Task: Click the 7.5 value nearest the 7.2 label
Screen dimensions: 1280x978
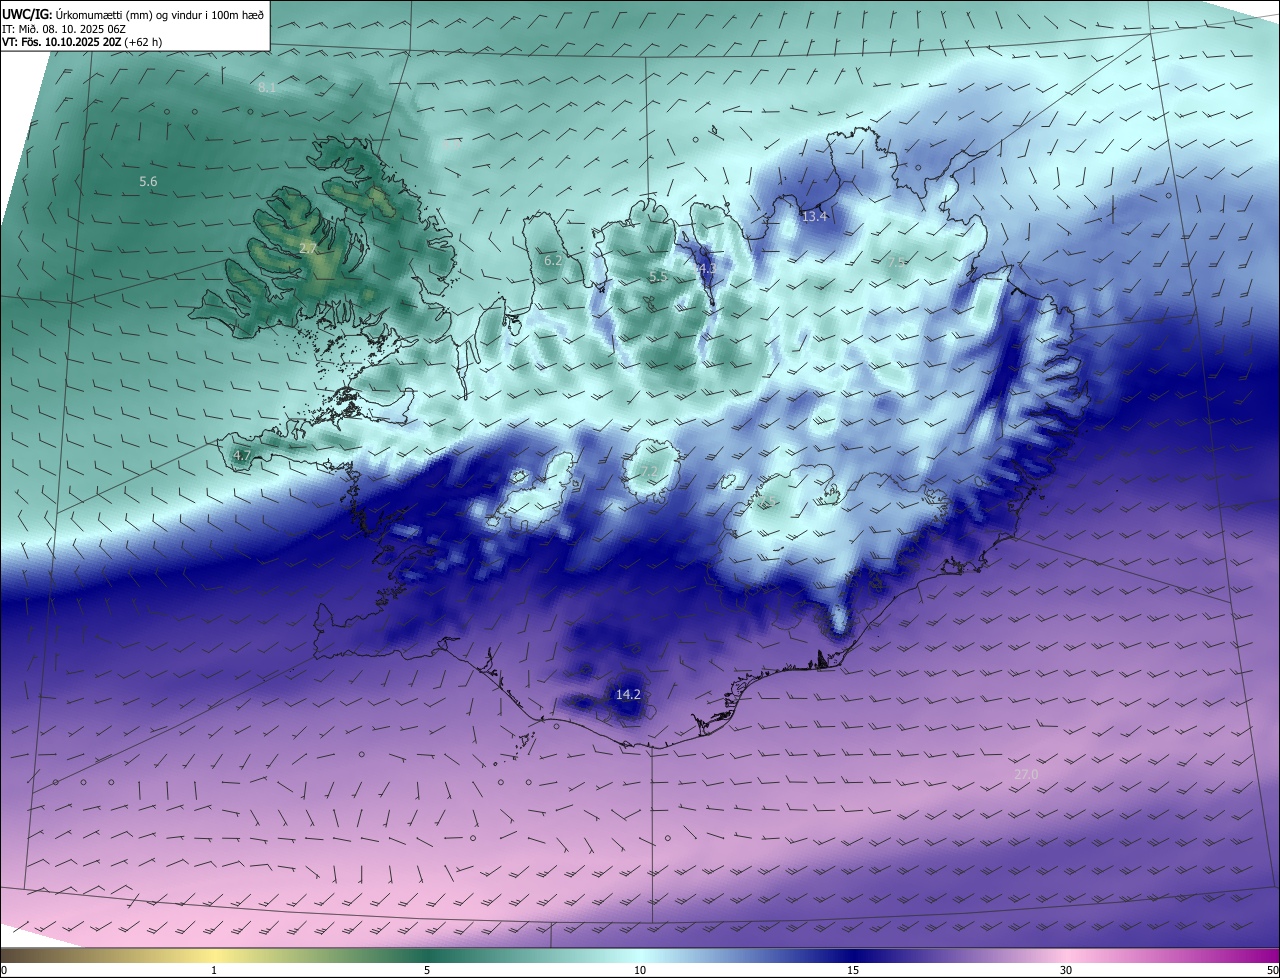Action: (x=768, y=503)
